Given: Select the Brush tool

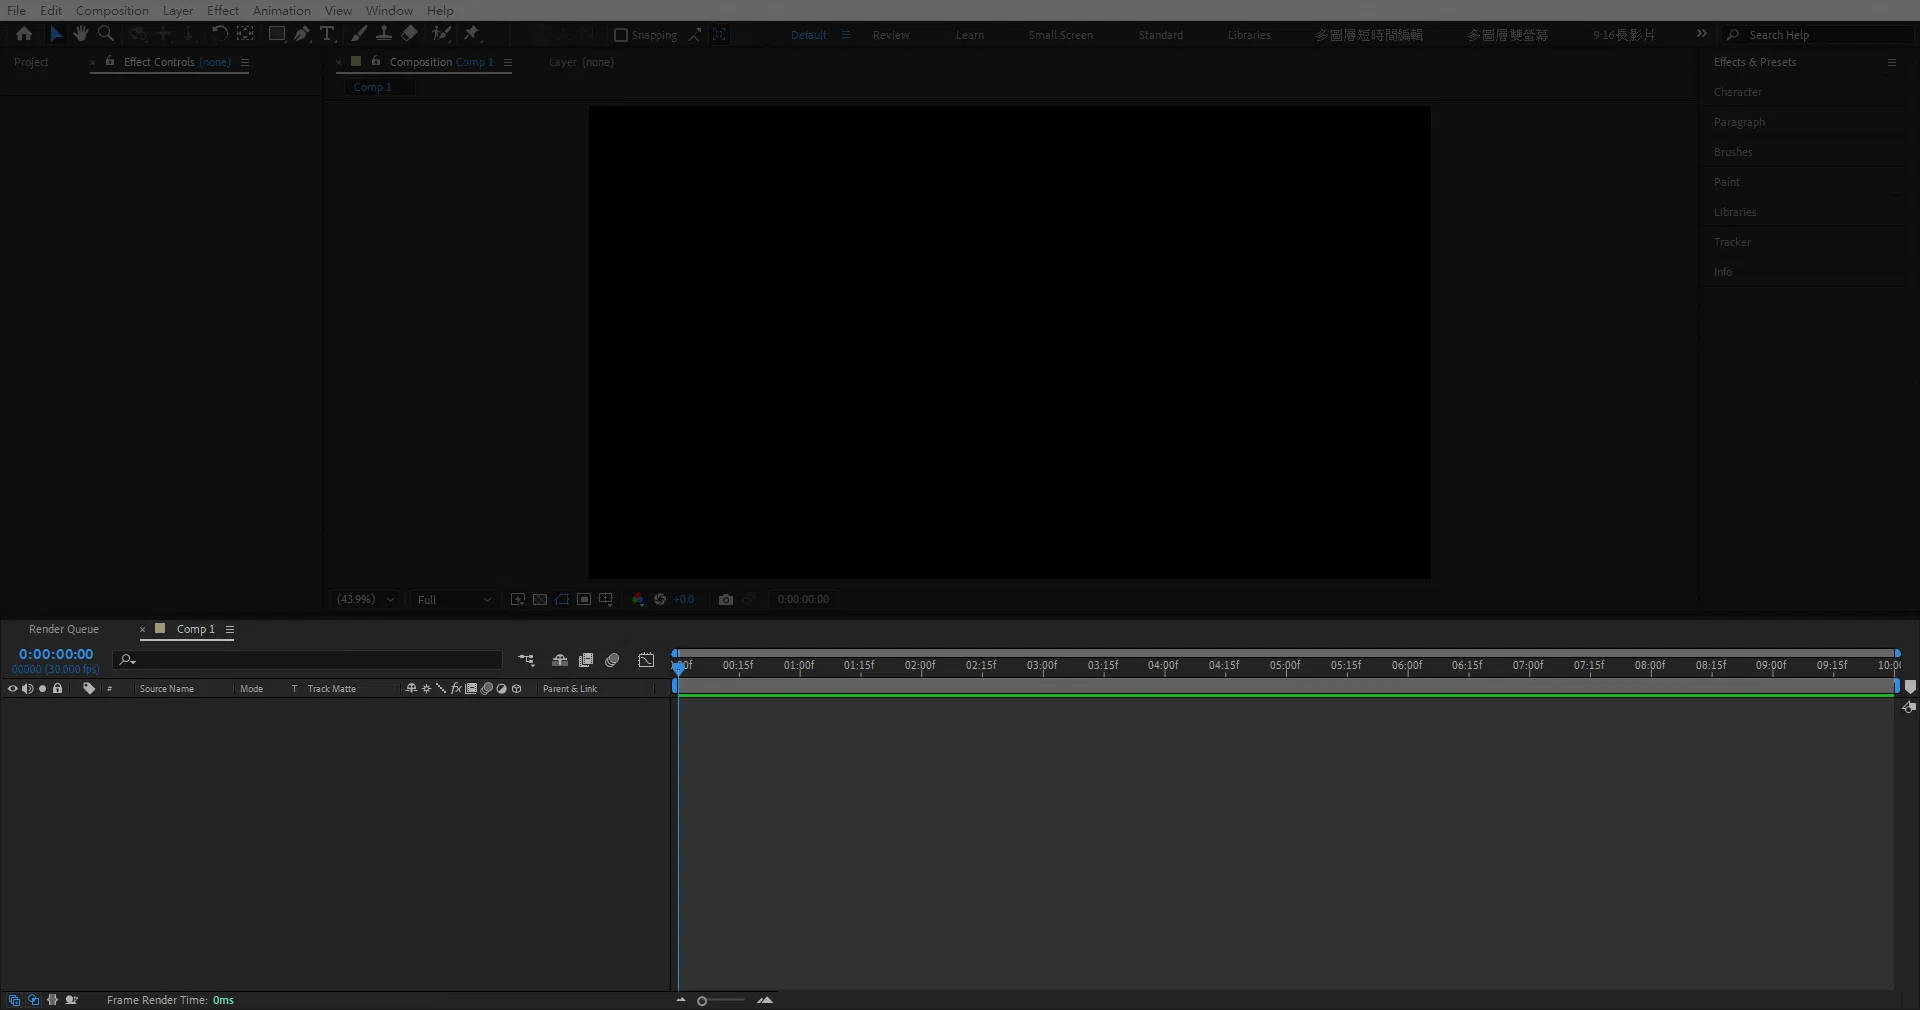Looking at the screenshot, I should [358, 34].
